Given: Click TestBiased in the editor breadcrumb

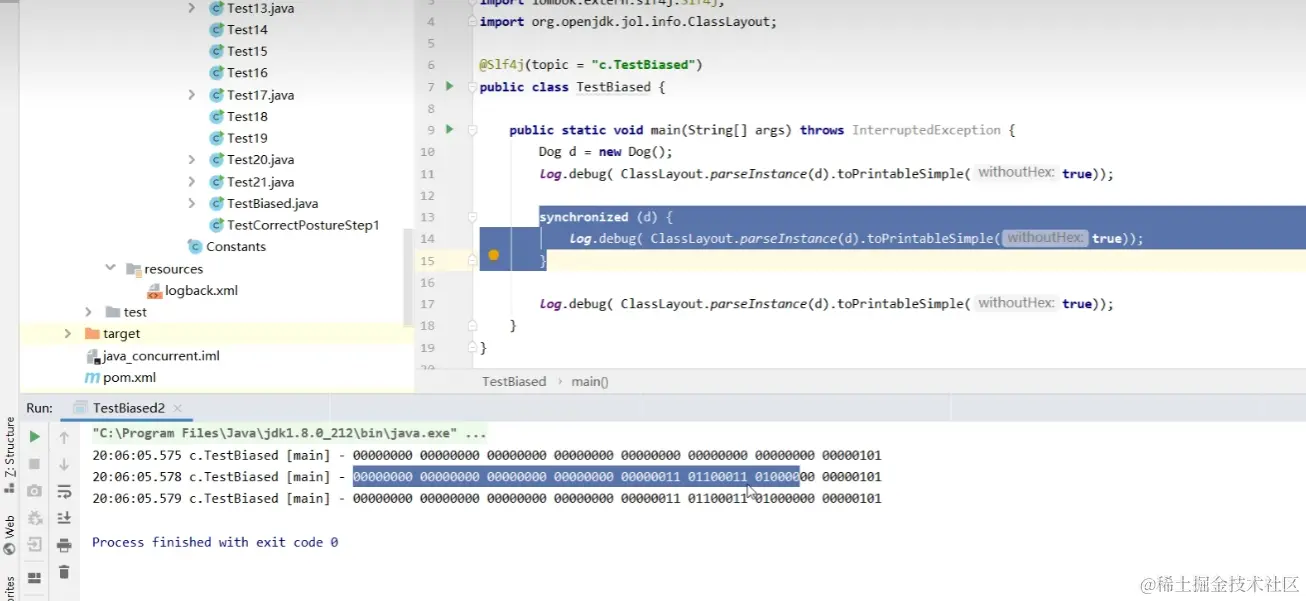Looking at the screenshot, I should pos(514,381).
